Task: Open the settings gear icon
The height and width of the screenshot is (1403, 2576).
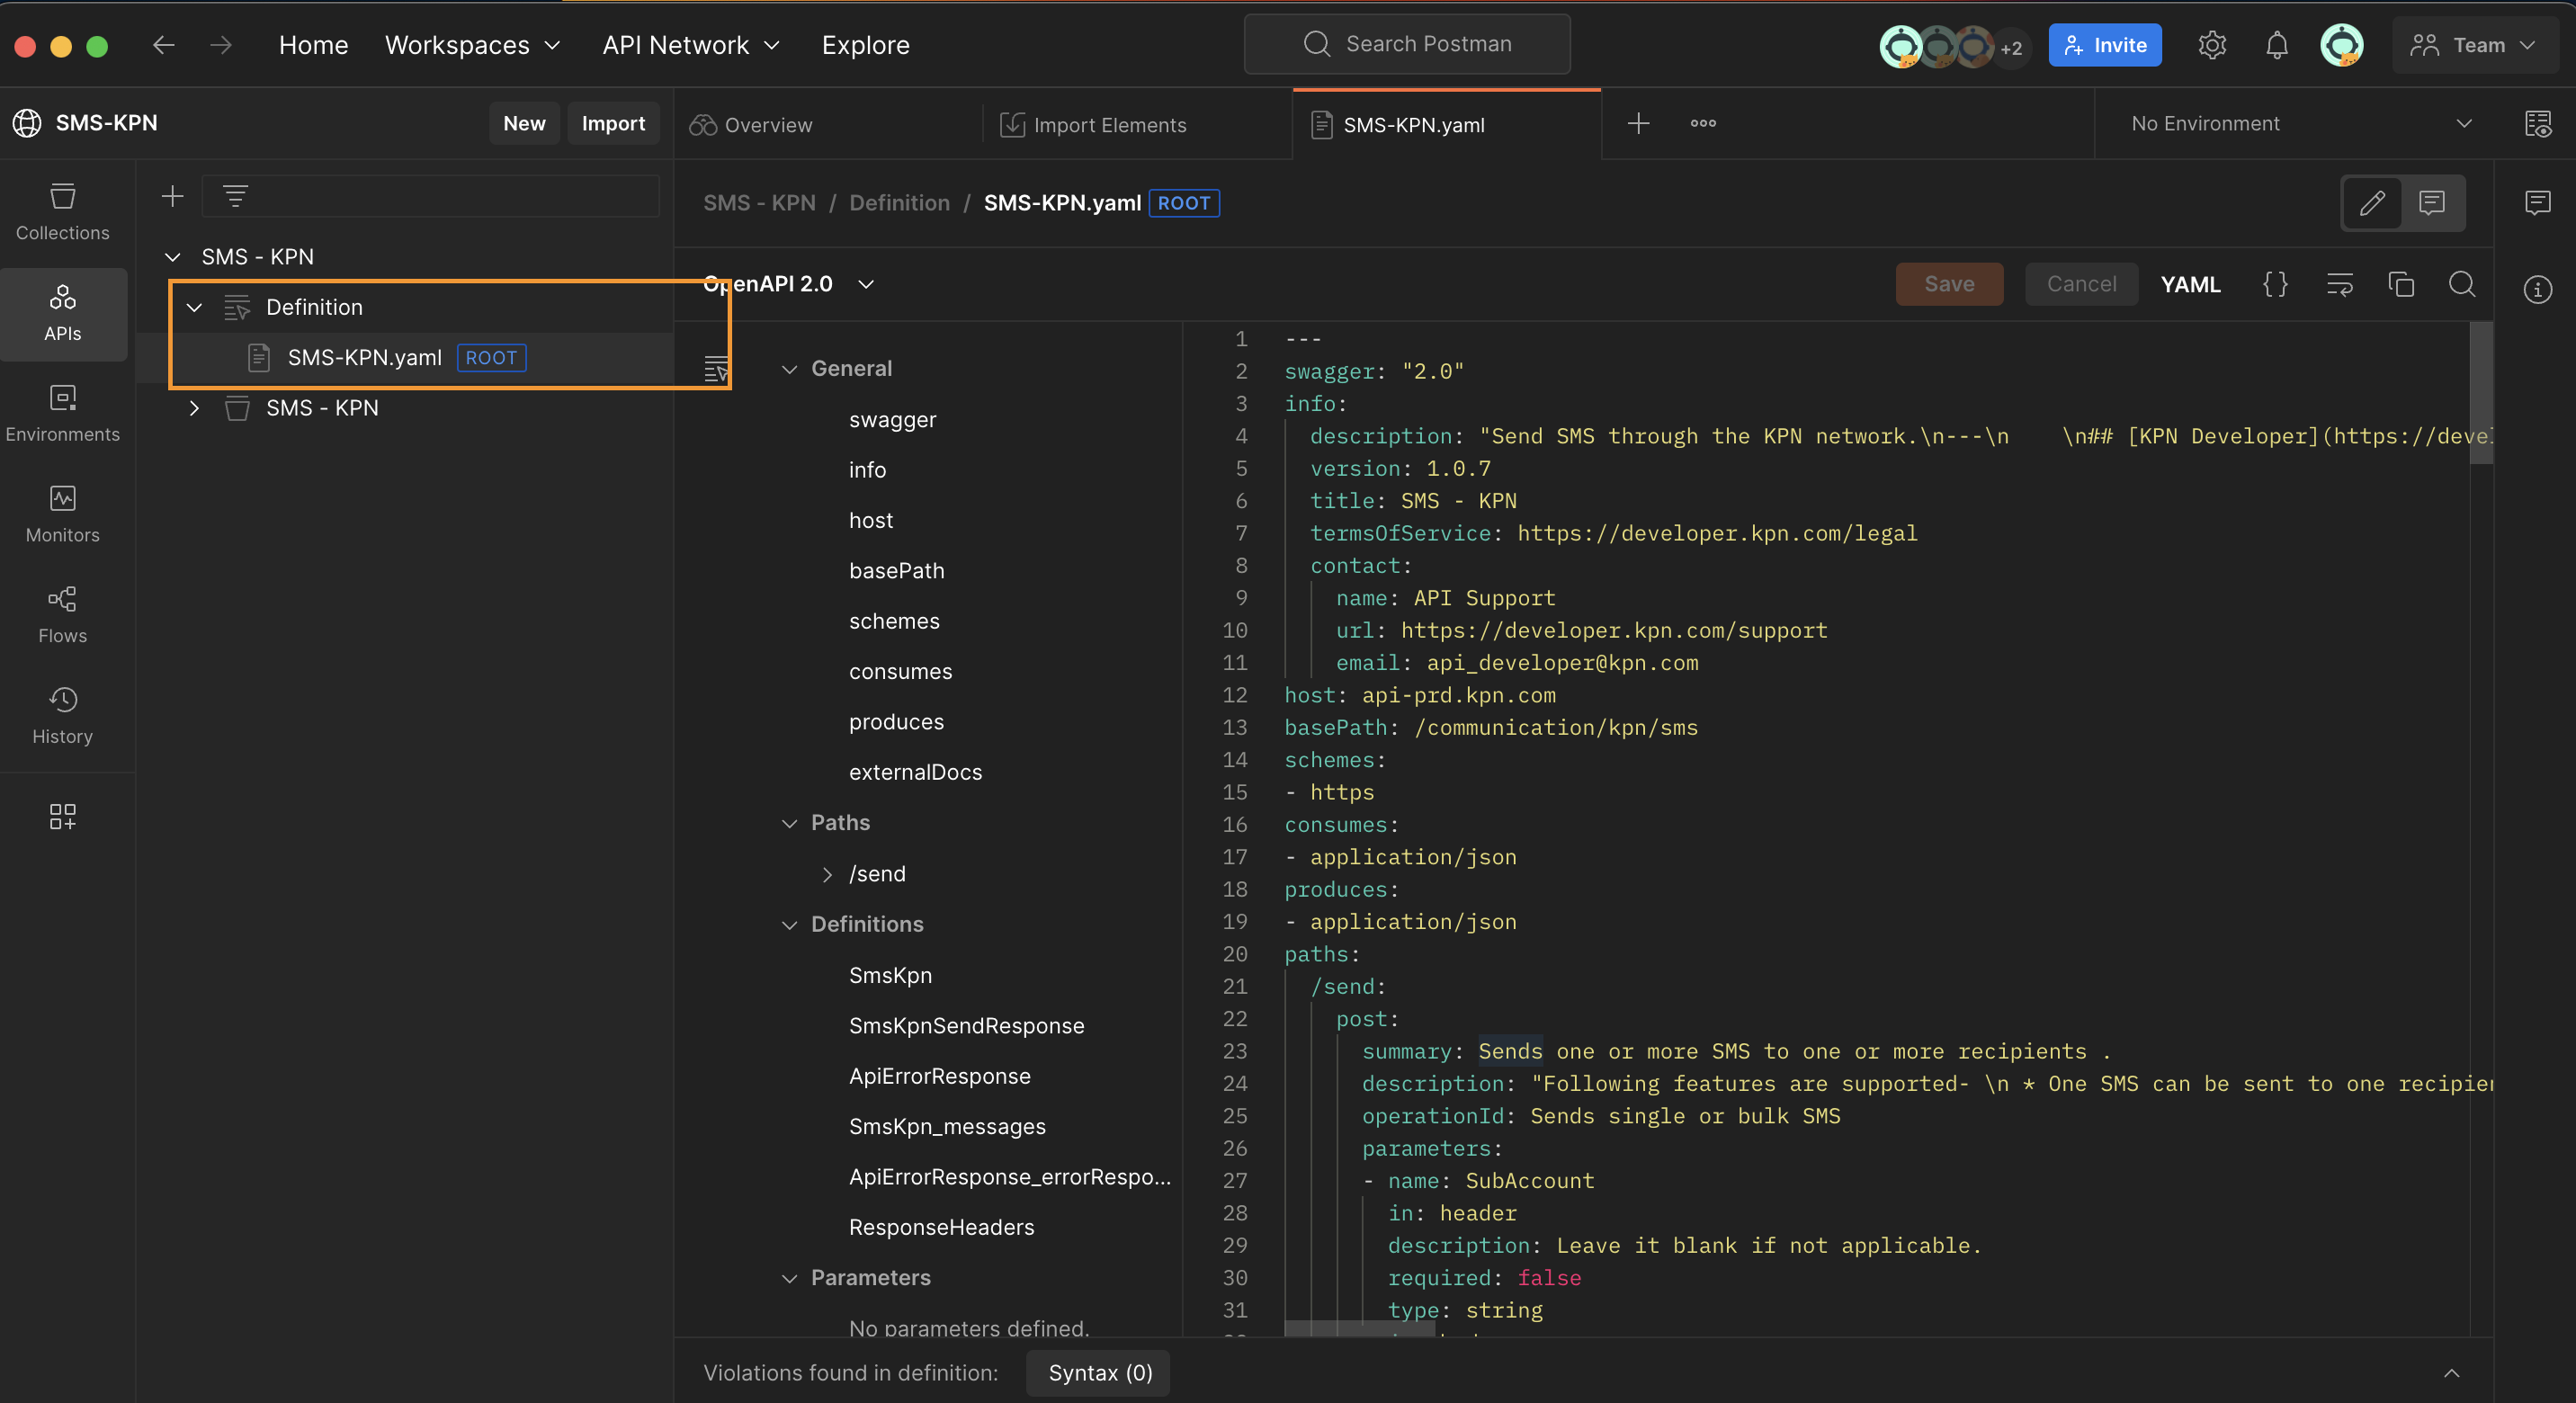Action: [x=2212, y=45]
